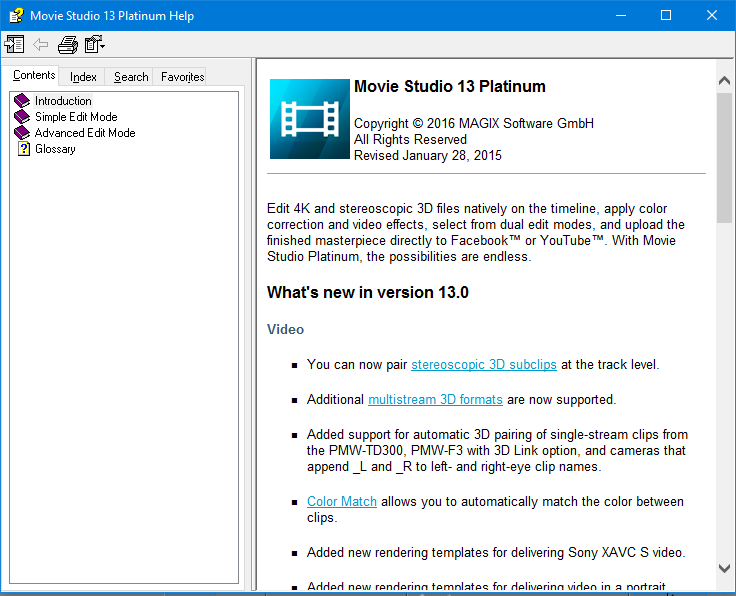Image resolution: width=736 pixels, height=596 pixels.
Task: Open the Color Match link
Action: pos(342,502)
